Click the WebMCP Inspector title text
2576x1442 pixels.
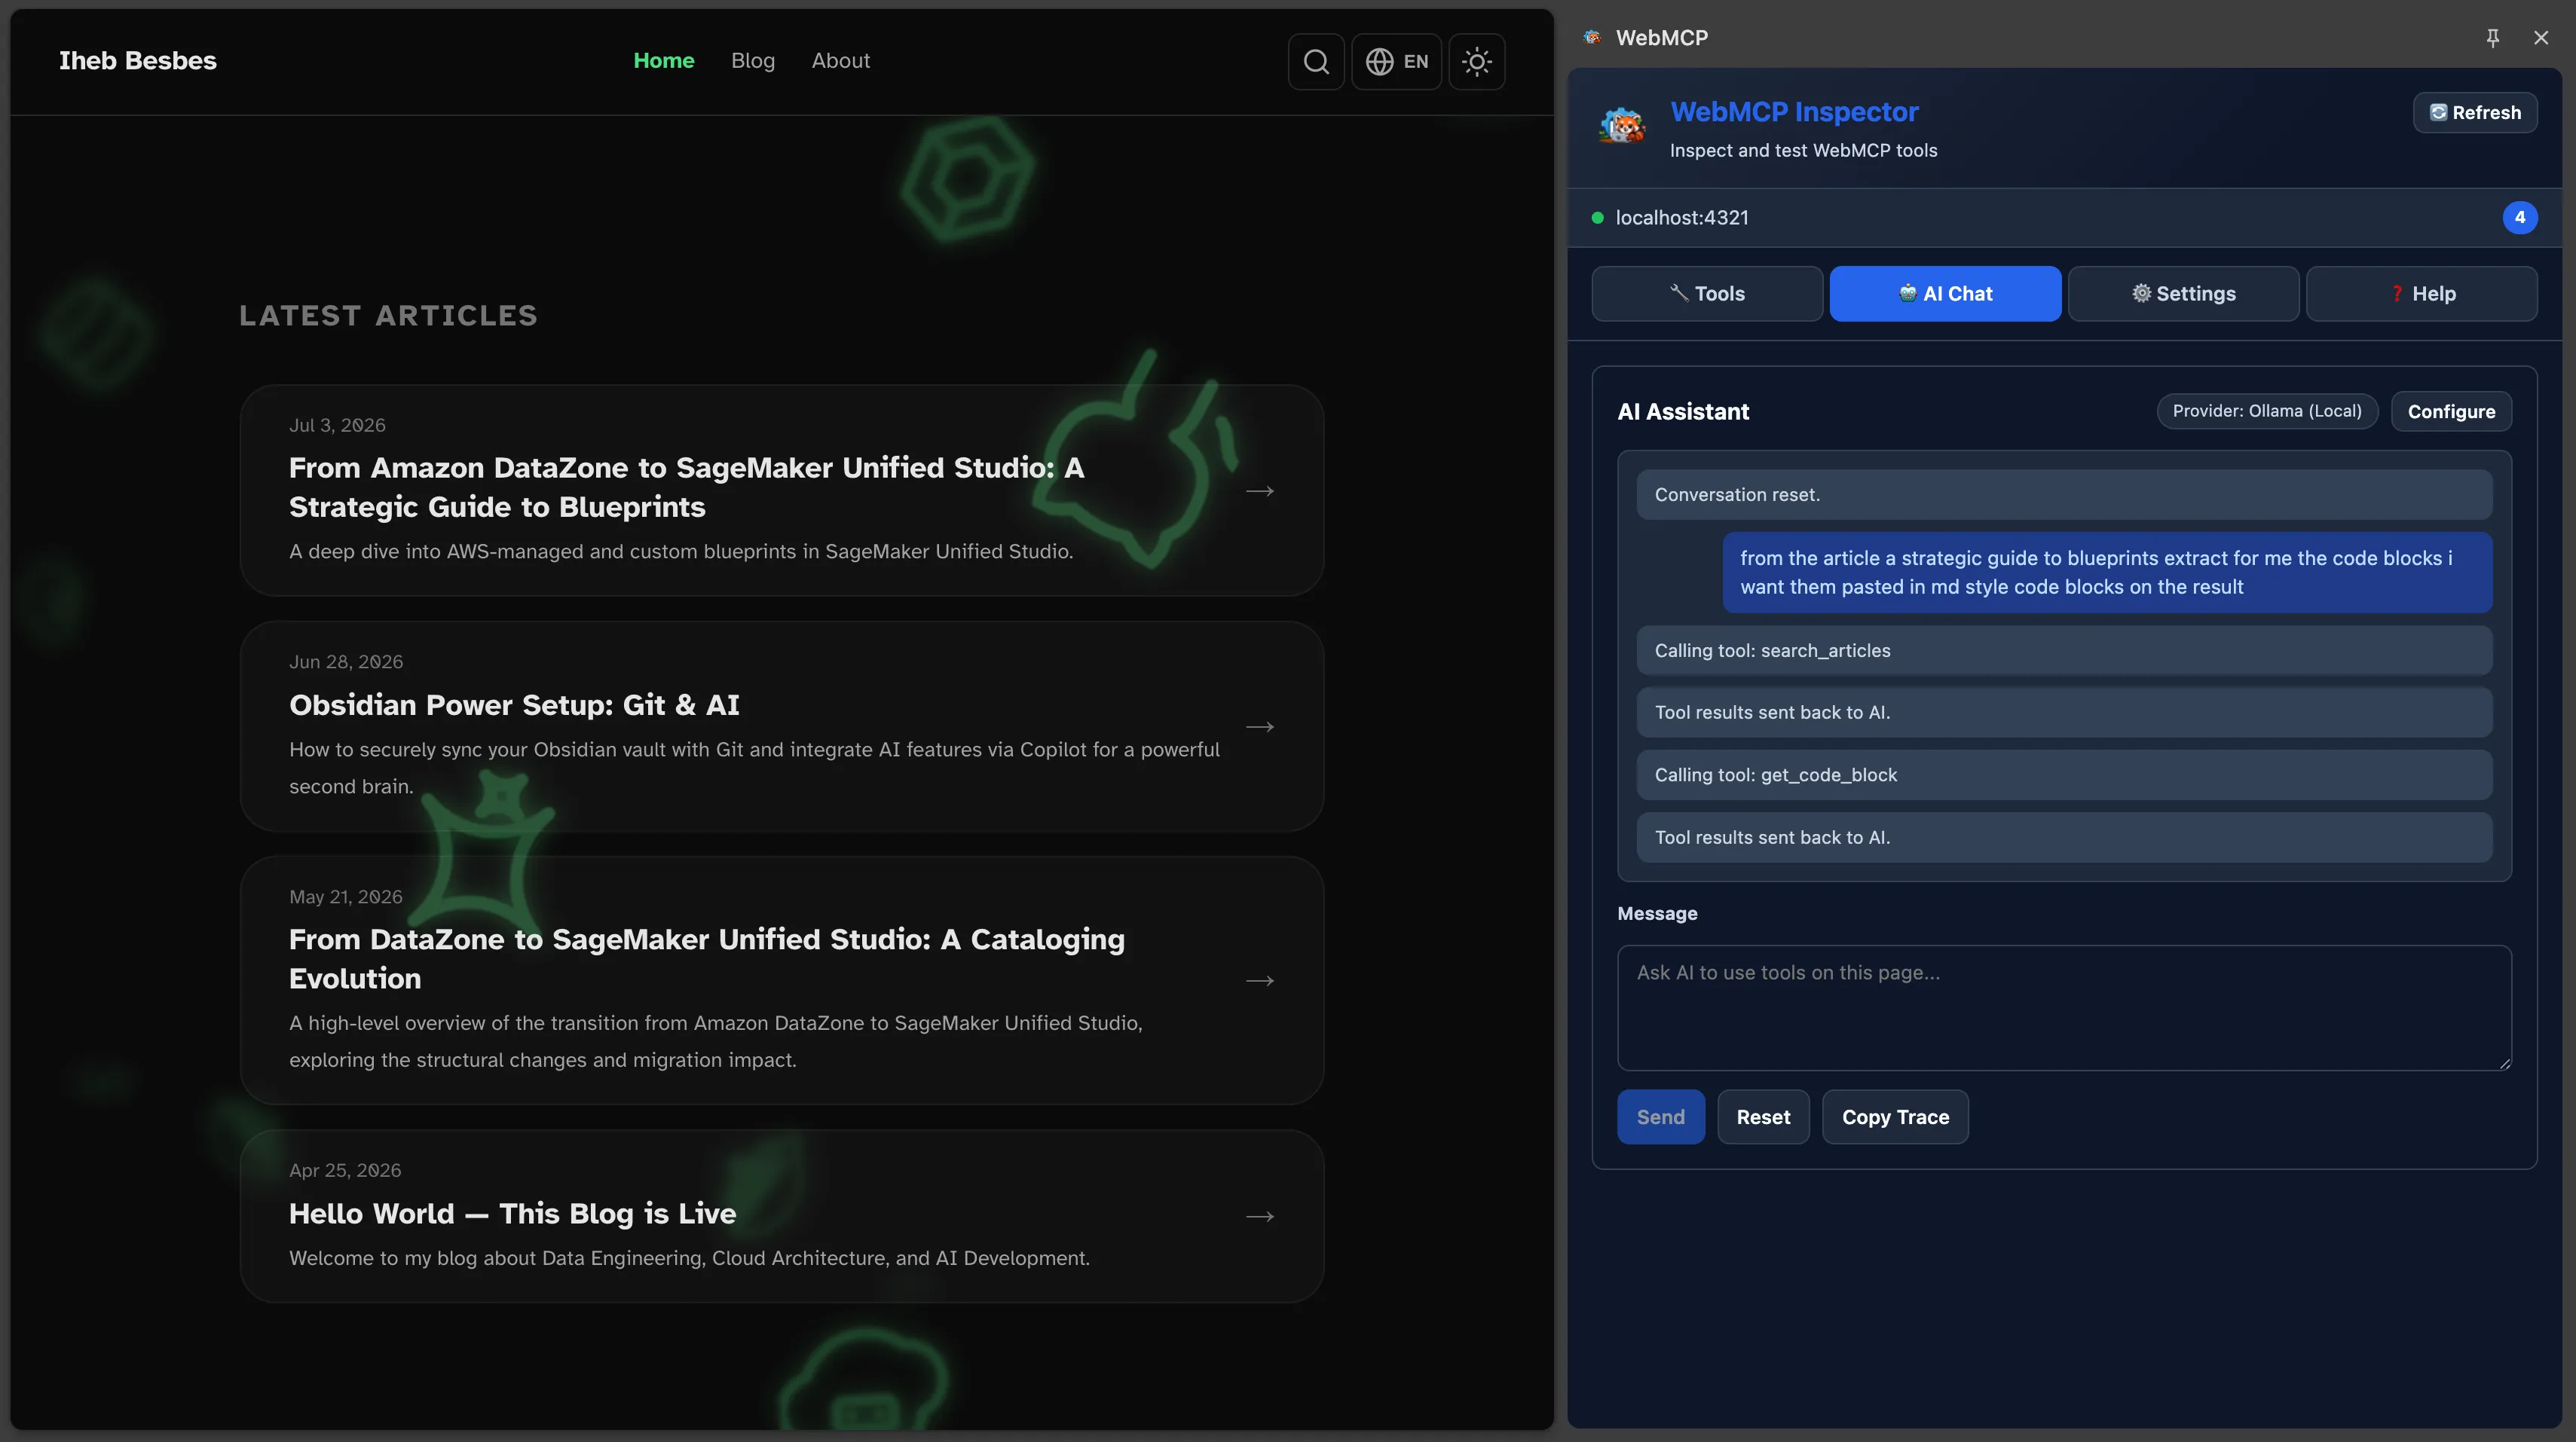1794,112
